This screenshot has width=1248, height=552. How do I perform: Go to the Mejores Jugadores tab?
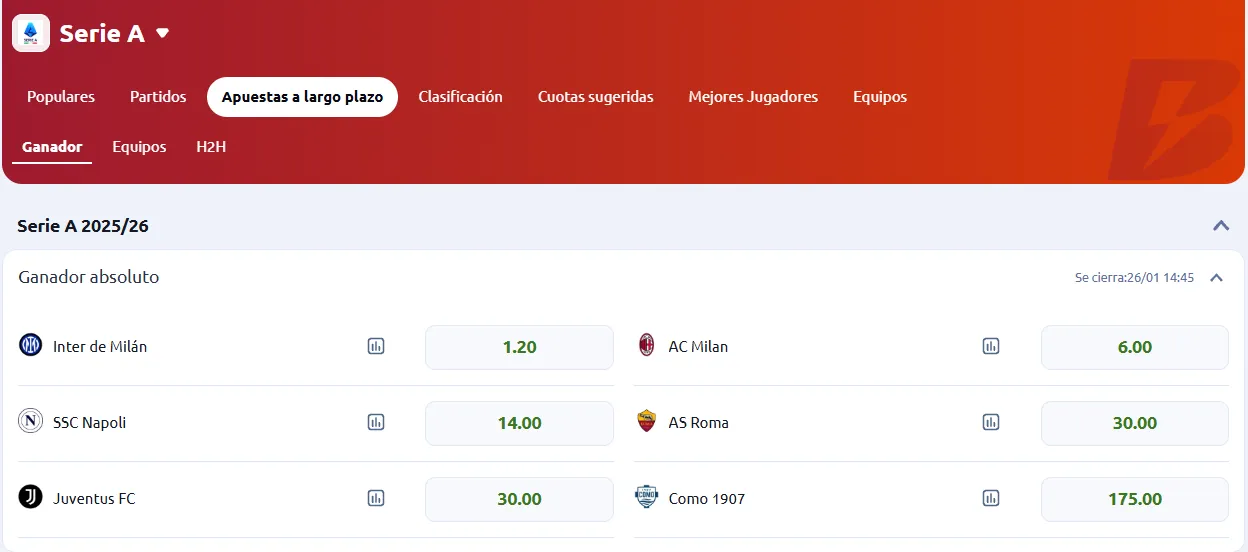tap(753, 97)
